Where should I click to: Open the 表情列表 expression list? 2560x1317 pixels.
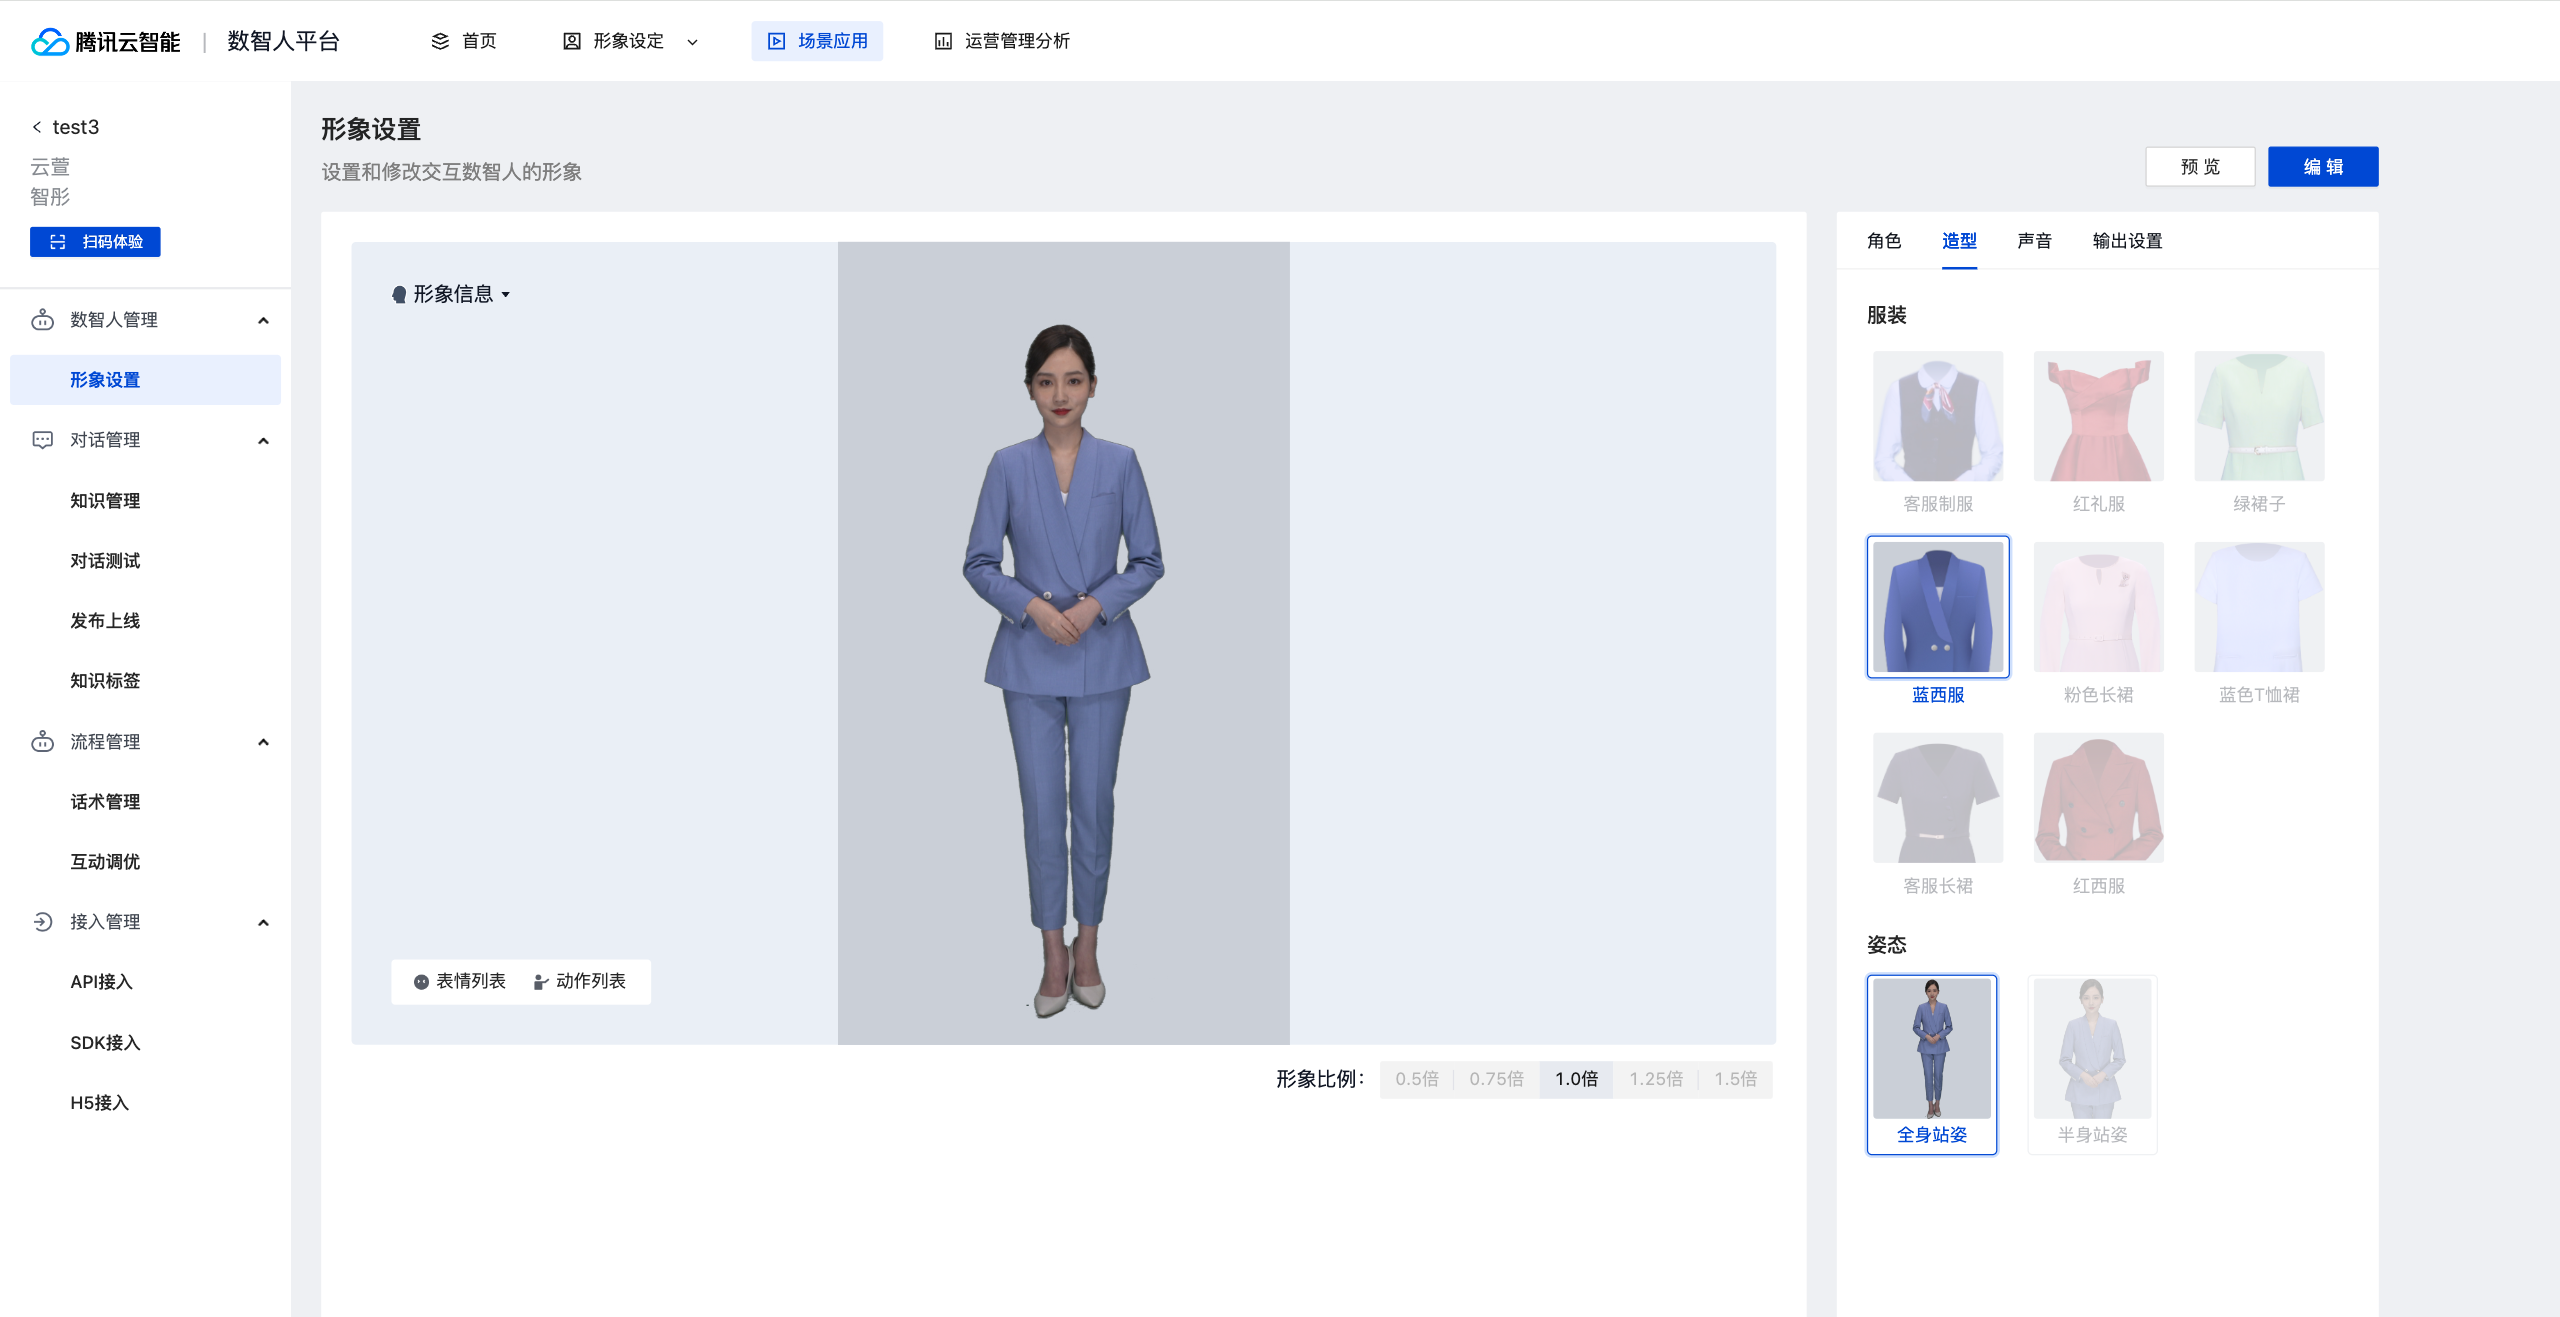pos(460,981)
